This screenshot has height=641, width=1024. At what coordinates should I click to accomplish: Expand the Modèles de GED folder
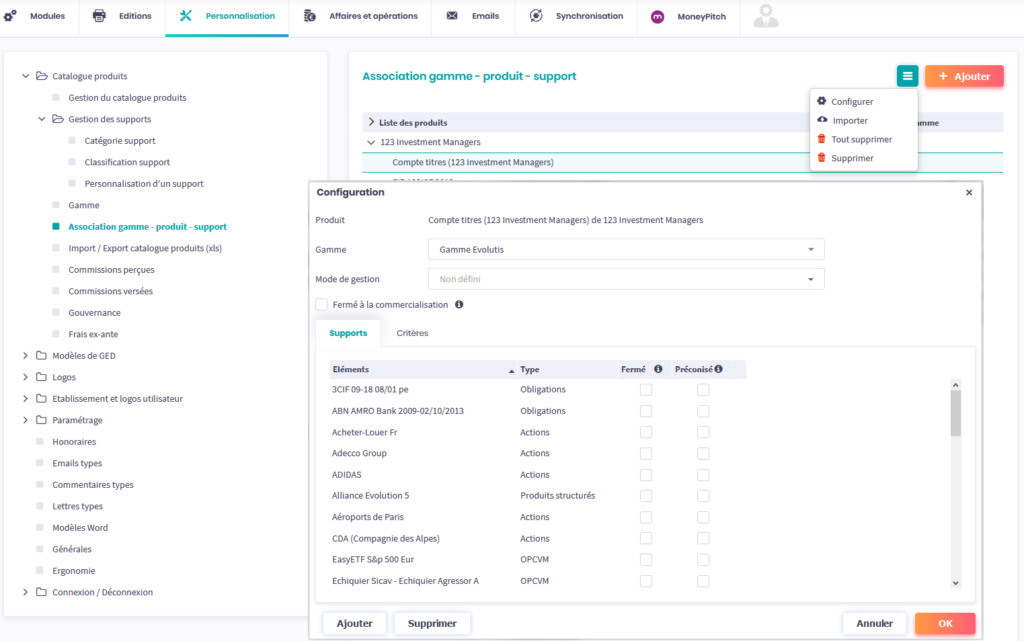tap(26, 356)
